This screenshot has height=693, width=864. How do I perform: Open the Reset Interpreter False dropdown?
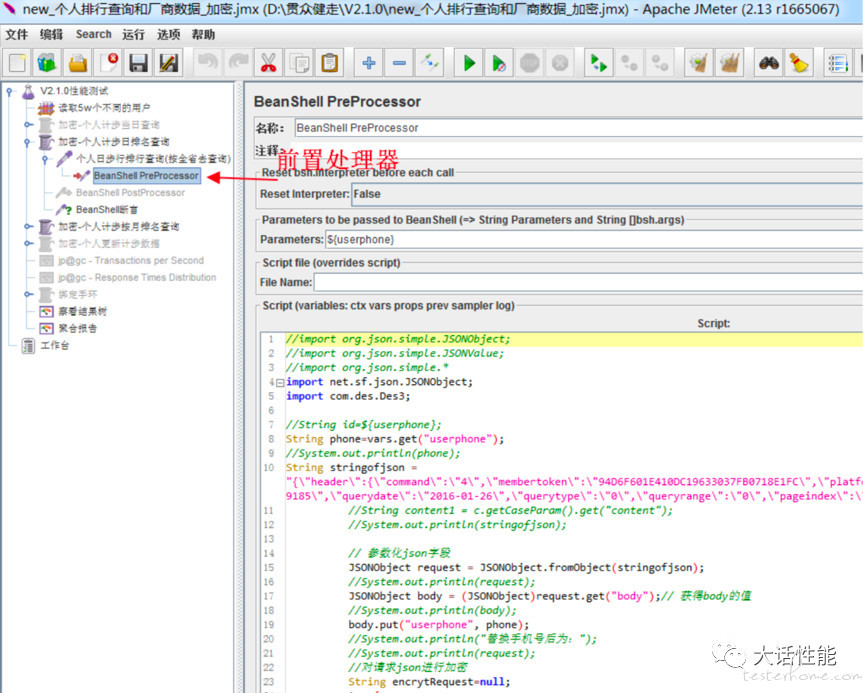coord(607,194)
